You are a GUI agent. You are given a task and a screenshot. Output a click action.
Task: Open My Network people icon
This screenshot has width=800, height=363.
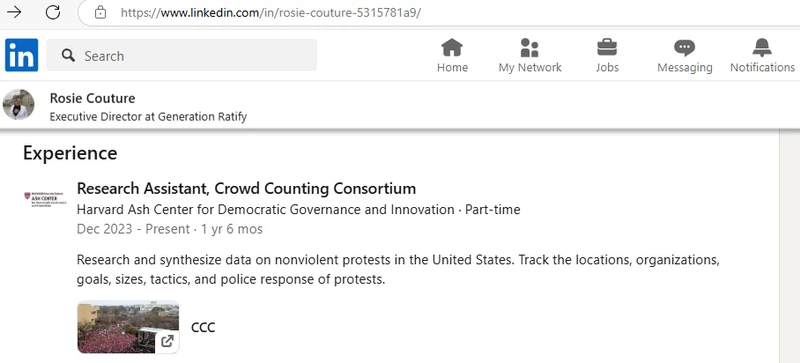click(x=530, y=48)
